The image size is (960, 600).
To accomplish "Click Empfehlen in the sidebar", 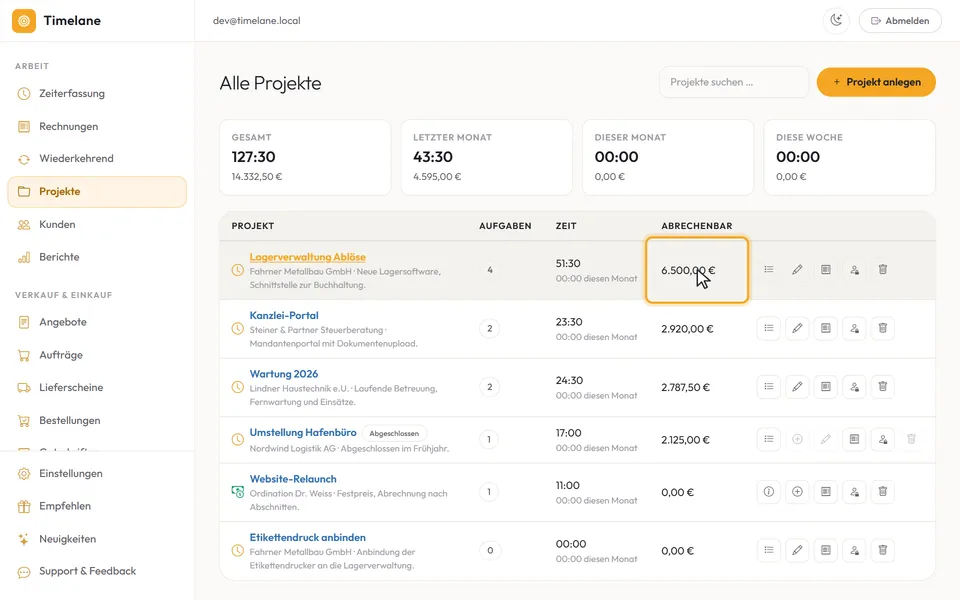I will click(x=97, y=506).
